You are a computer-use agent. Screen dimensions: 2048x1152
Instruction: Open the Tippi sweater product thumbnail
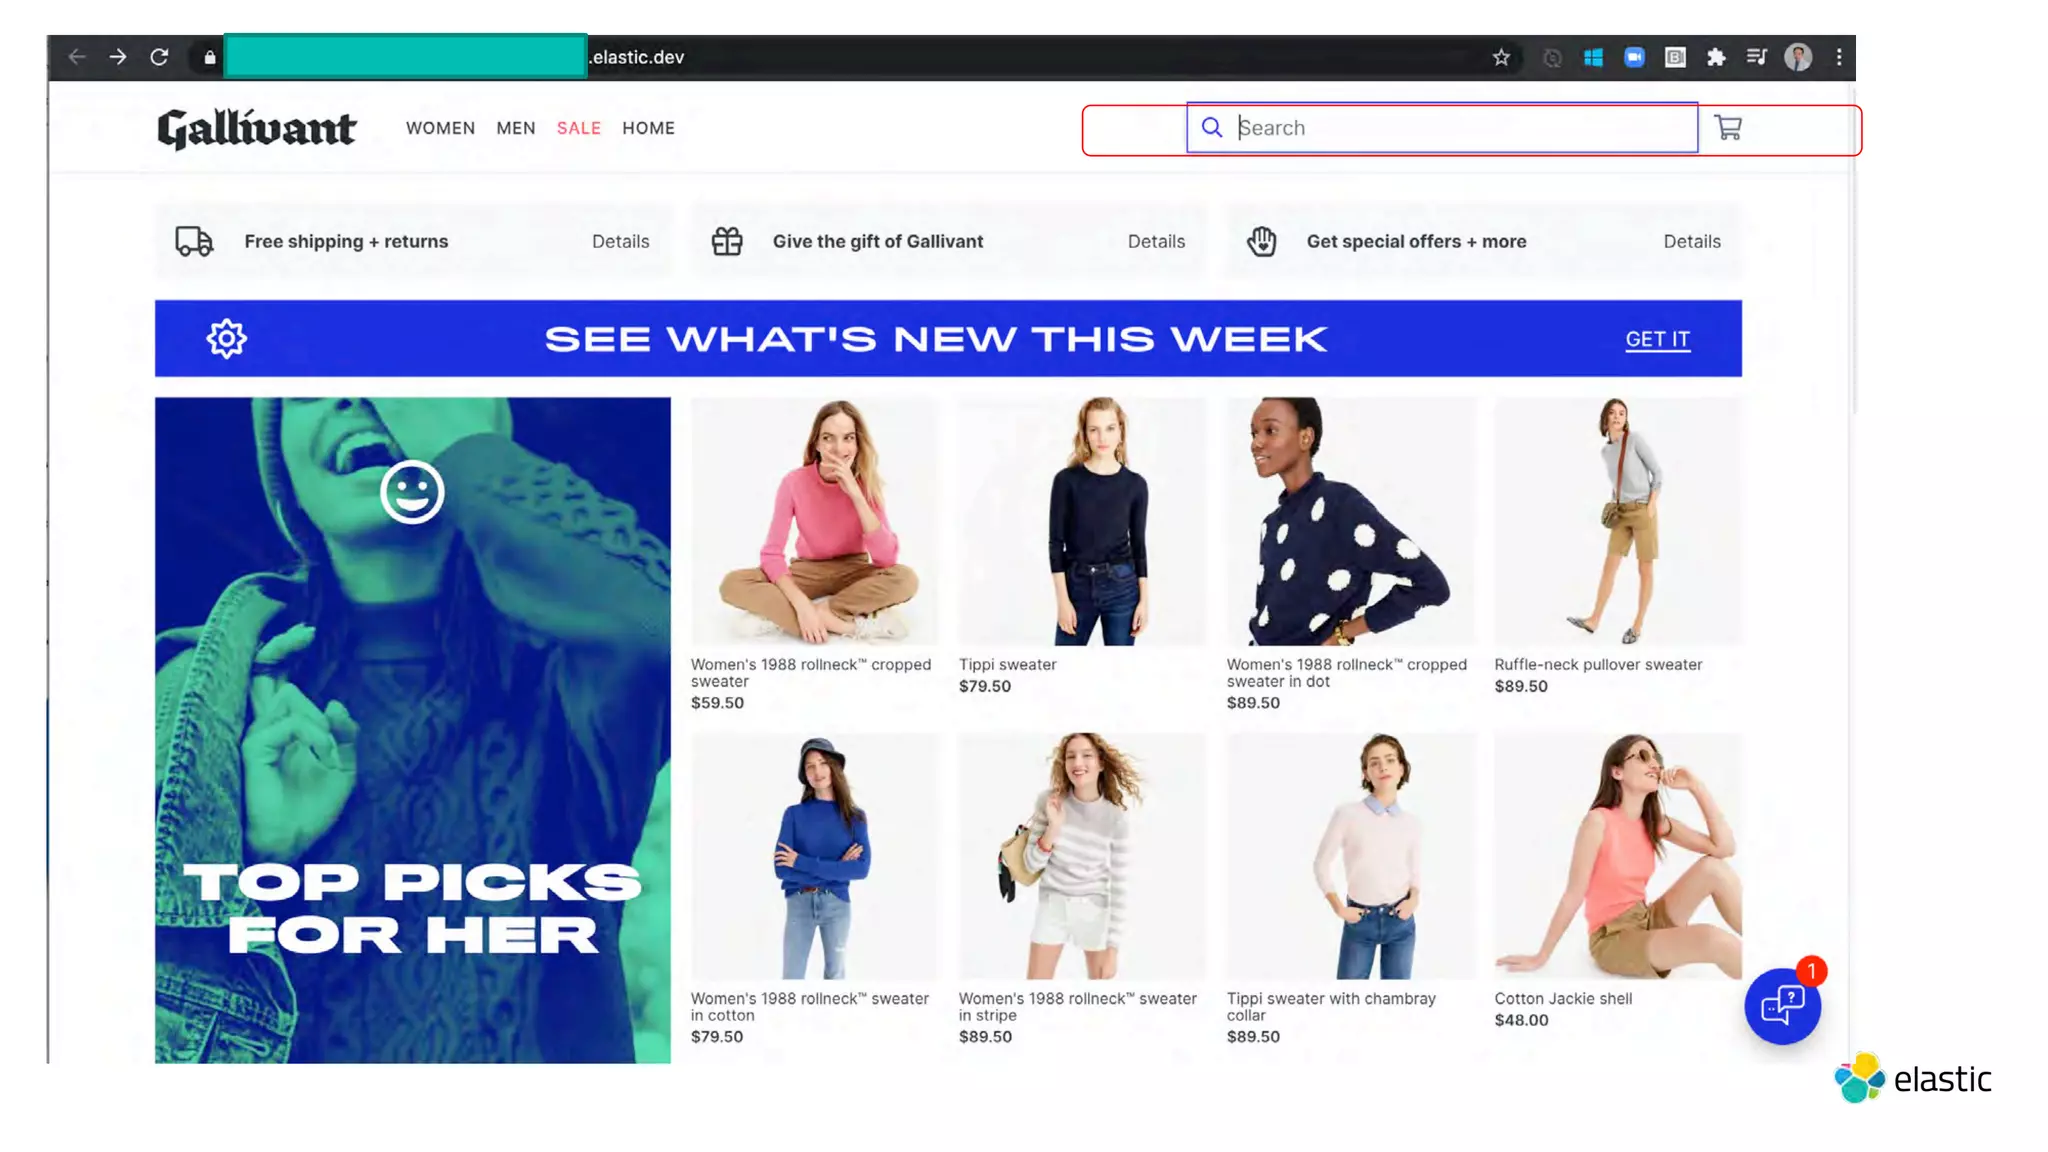pos(1082,521)
